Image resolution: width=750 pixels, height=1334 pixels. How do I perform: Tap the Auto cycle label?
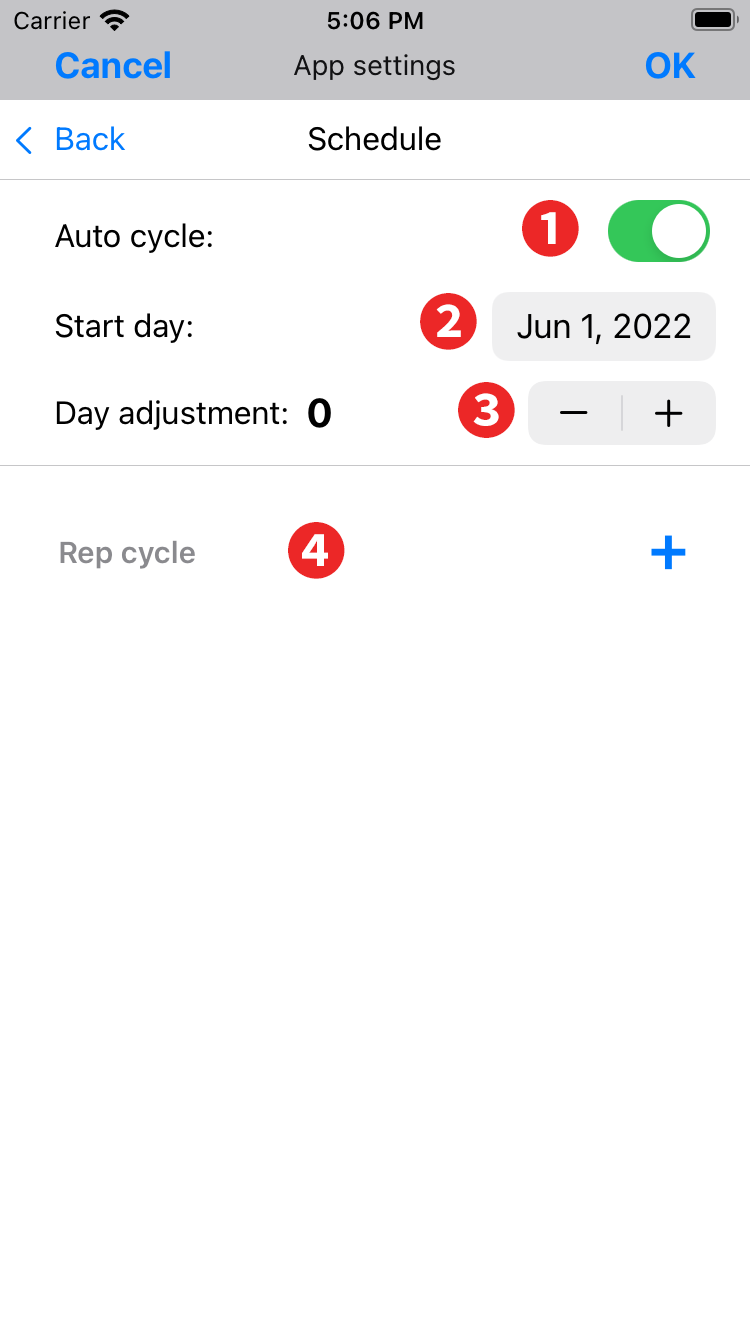tap(134, 237)
